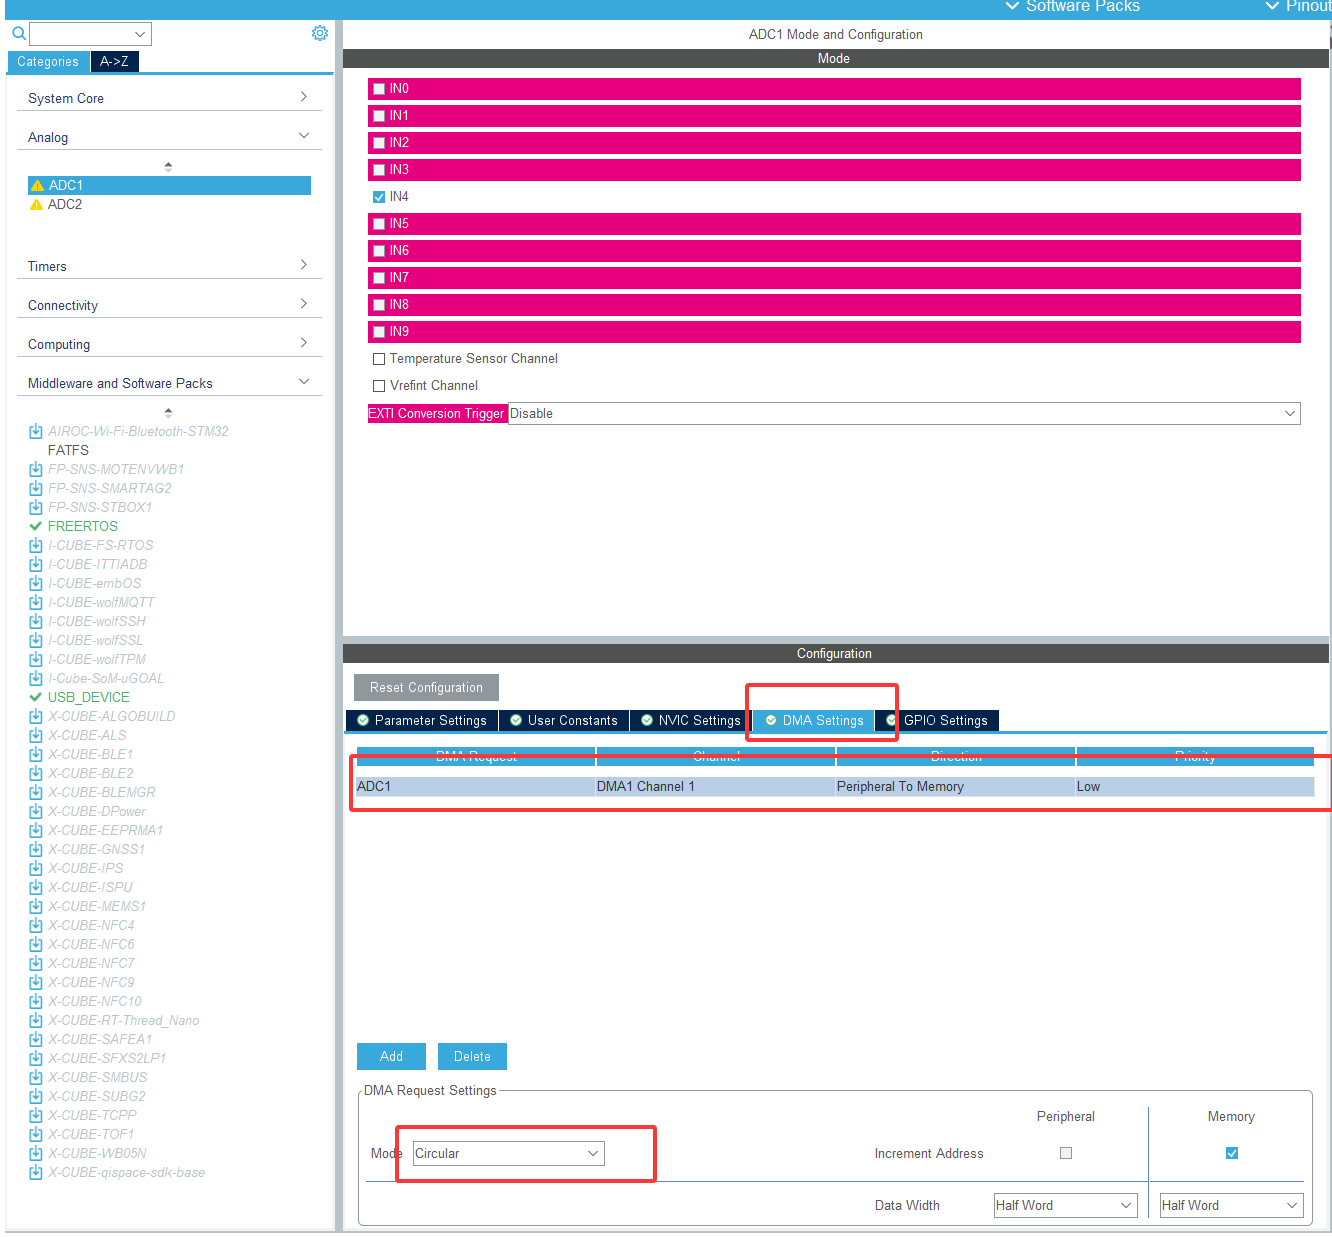Toggle the Memory increment address checkbox
This screenshot has width=1332, height=1237.
[x=1232, y=1153]
